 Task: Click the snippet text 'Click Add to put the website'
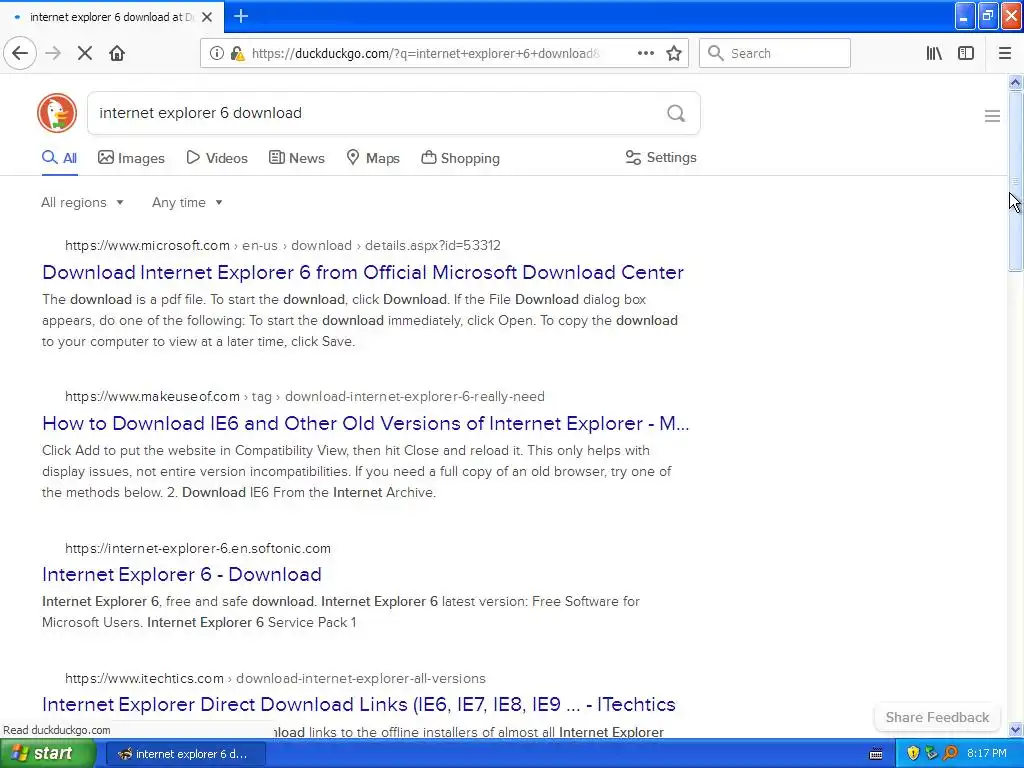tap(136, 451)
